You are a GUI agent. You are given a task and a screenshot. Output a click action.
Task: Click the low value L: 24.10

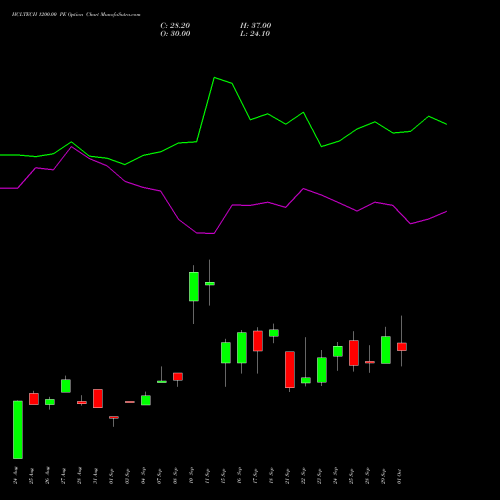[x=255, y=34]
